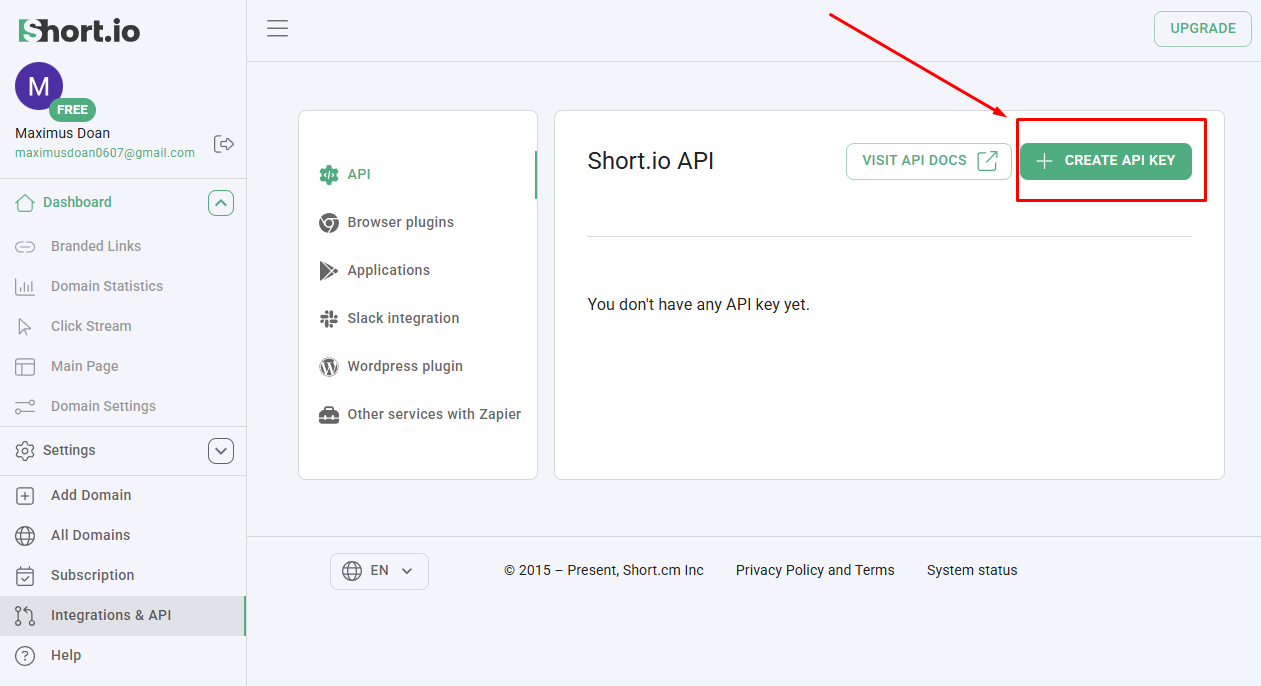The height and width of the screenshot is (686, 1261).
Task: Collapse the Dashboard section chevron
Action: coord(221,203)
